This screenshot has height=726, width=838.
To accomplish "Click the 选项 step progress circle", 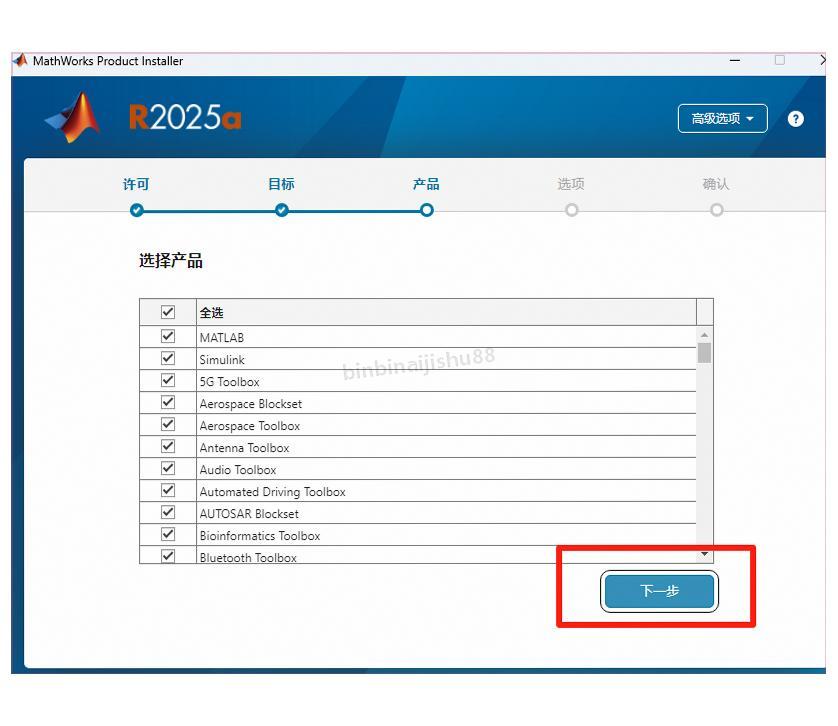I will coord(571,210).
